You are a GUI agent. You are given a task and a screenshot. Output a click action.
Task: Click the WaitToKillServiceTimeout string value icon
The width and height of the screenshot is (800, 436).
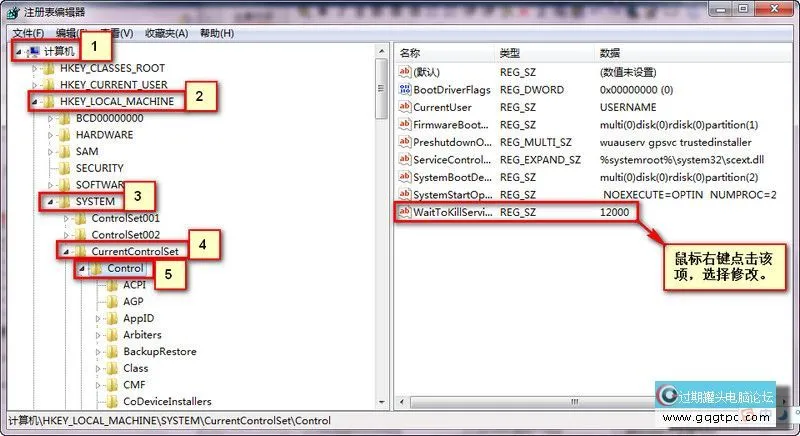click(405, 212)
